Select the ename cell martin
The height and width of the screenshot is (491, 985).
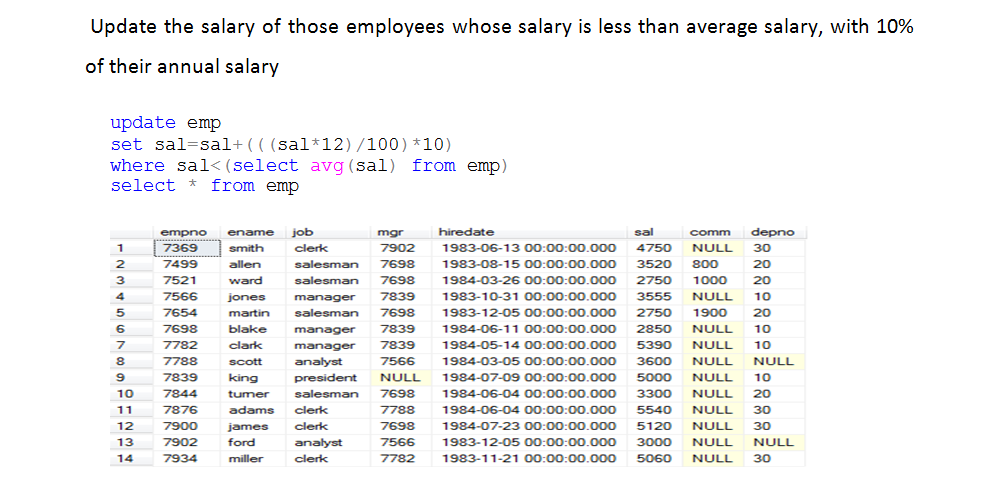point(252,313)
